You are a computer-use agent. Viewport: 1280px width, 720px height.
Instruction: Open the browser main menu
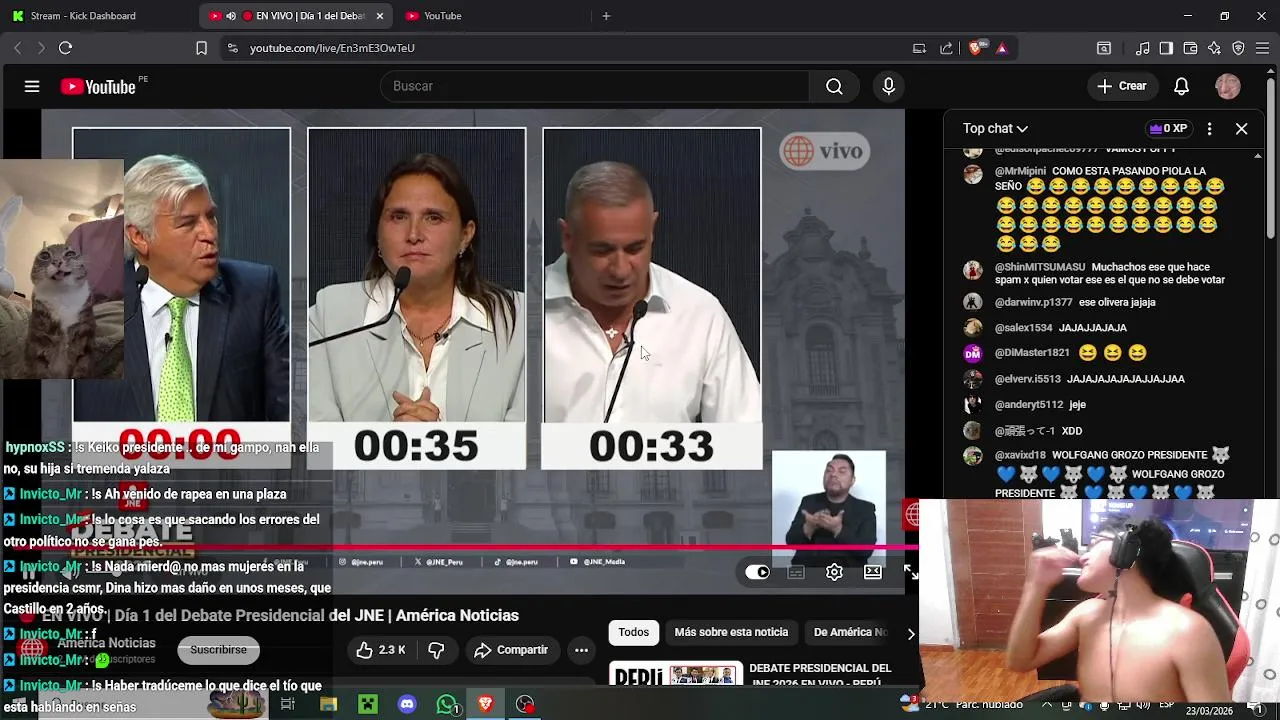(x=1262, y=48)
